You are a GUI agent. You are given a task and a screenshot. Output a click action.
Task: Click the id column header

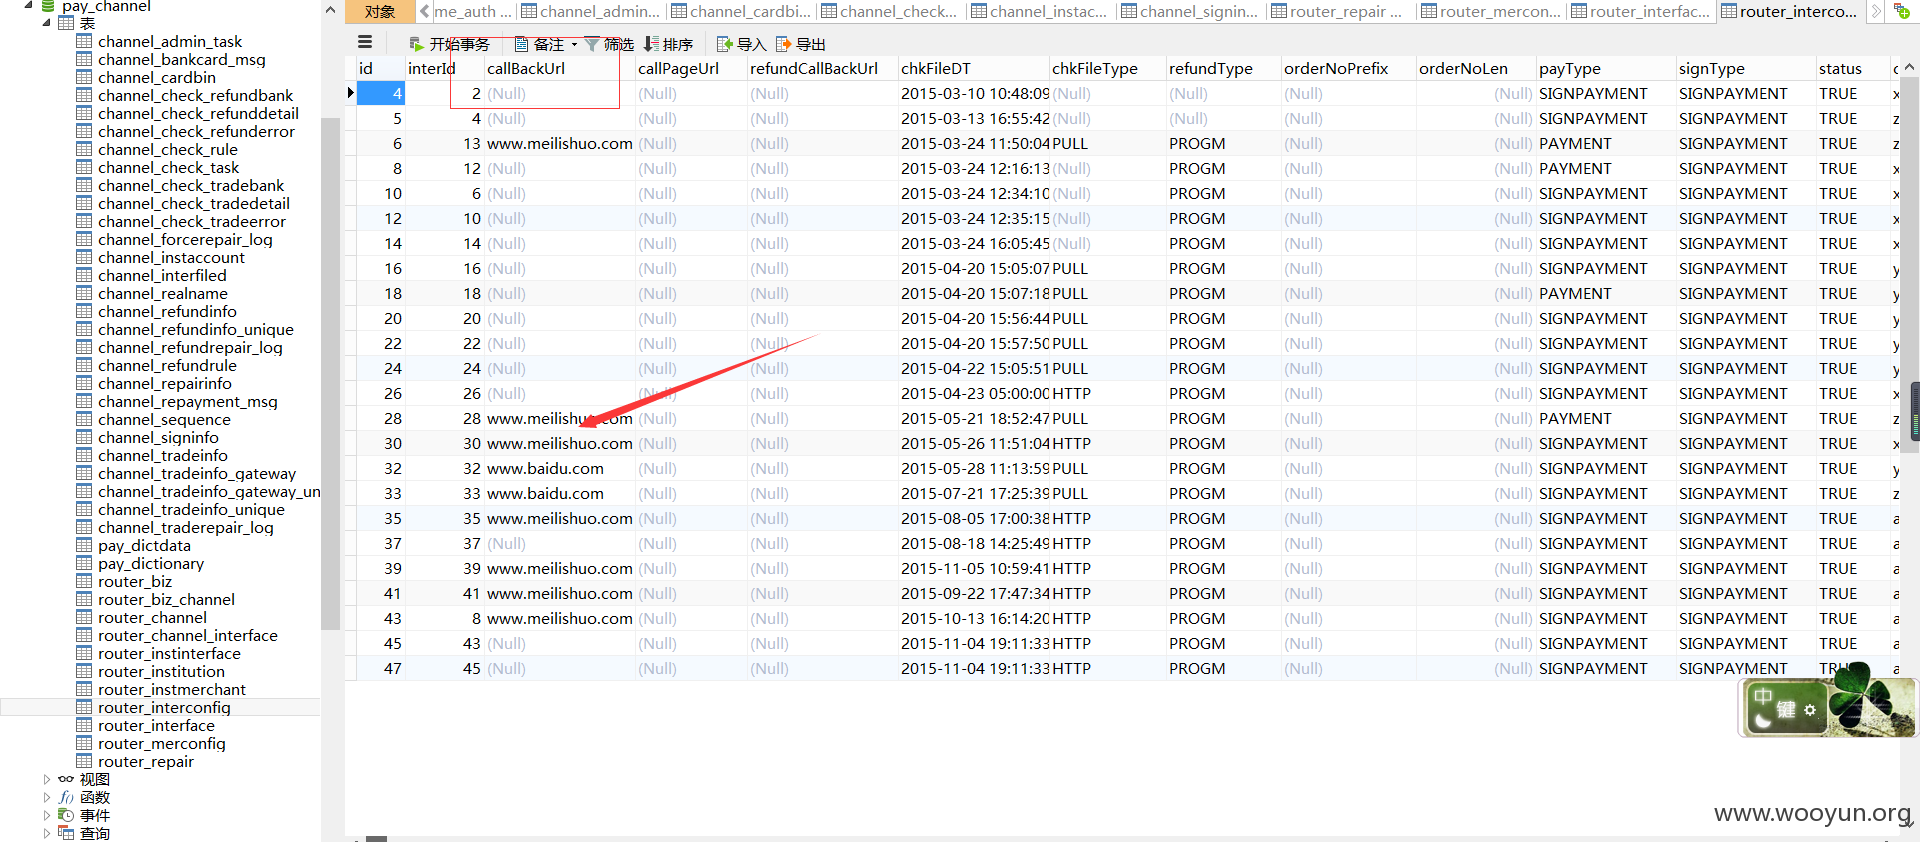(380, 68)
